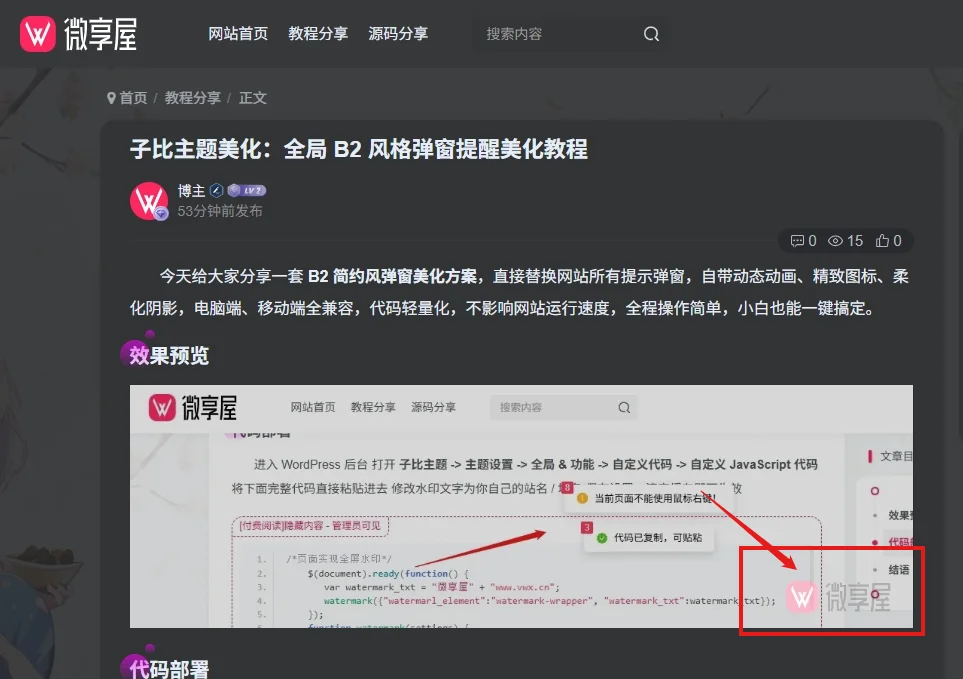Screen dimensions: 963x679
Task: Click the bold B2 简约风弹窗美化方案 text
Action: pos(392,276)
